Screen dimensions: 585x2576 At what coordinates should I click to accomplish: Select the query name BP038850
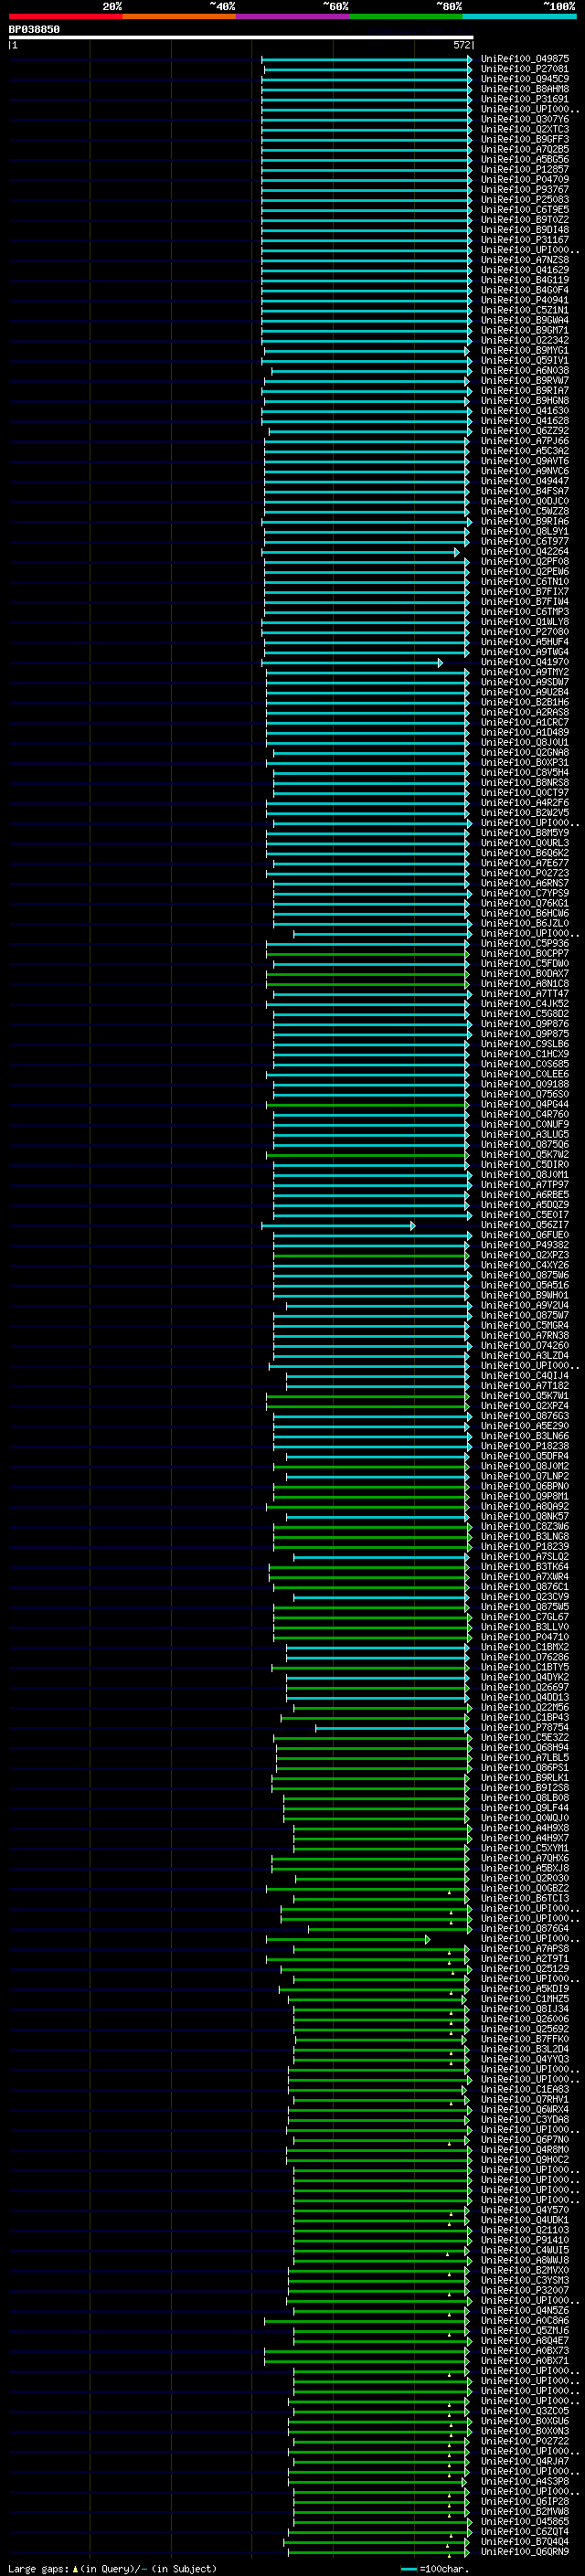(34, 29)
